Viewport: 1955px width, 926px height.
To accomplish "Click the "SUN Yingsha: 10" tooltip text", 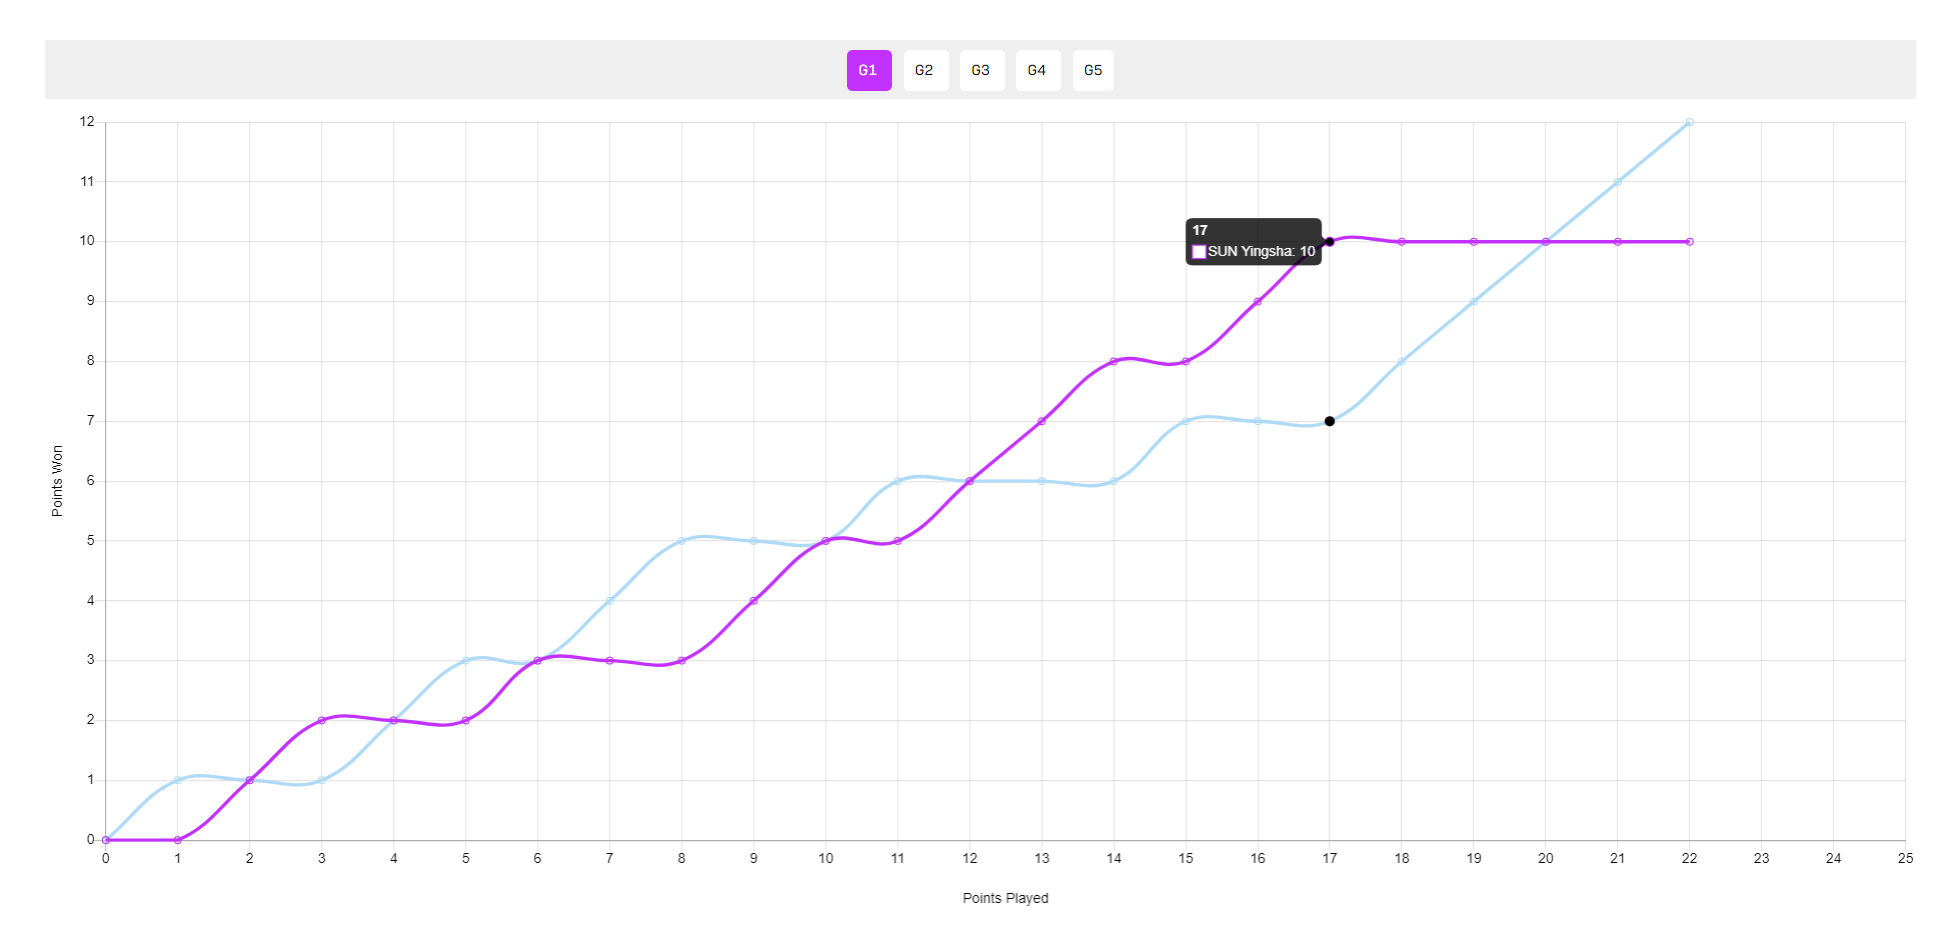I will coord(1261,252).
